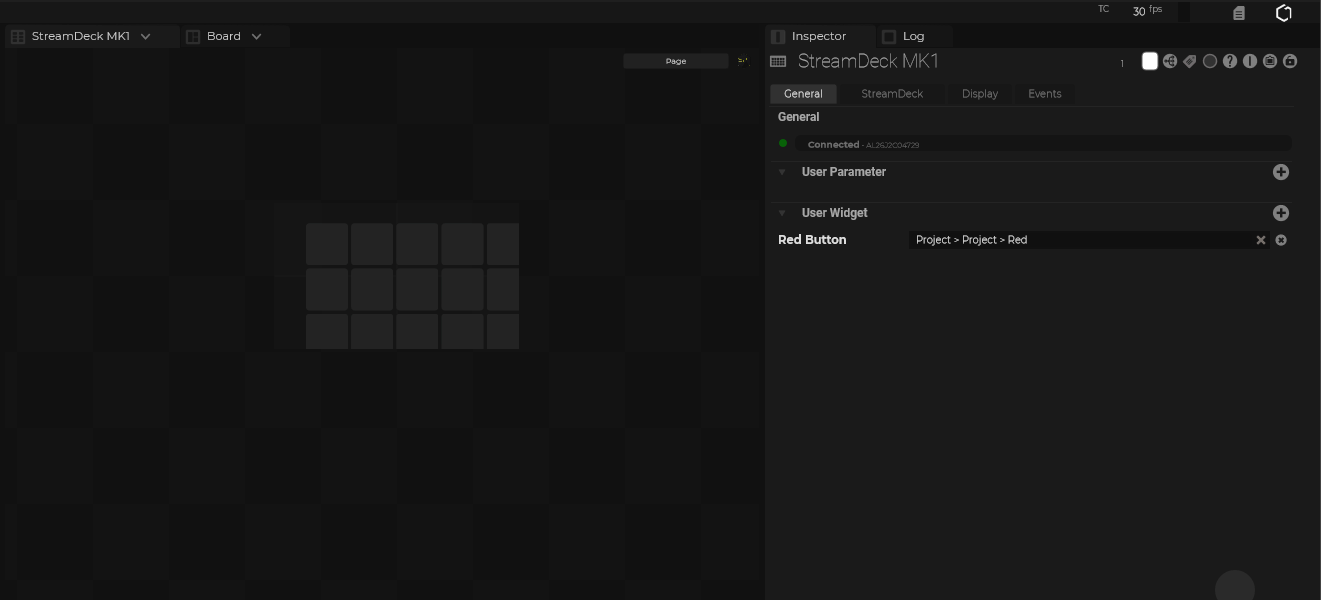Click the node tree icon in Inspector header

pyautogui.click(x=1170, y=61)
